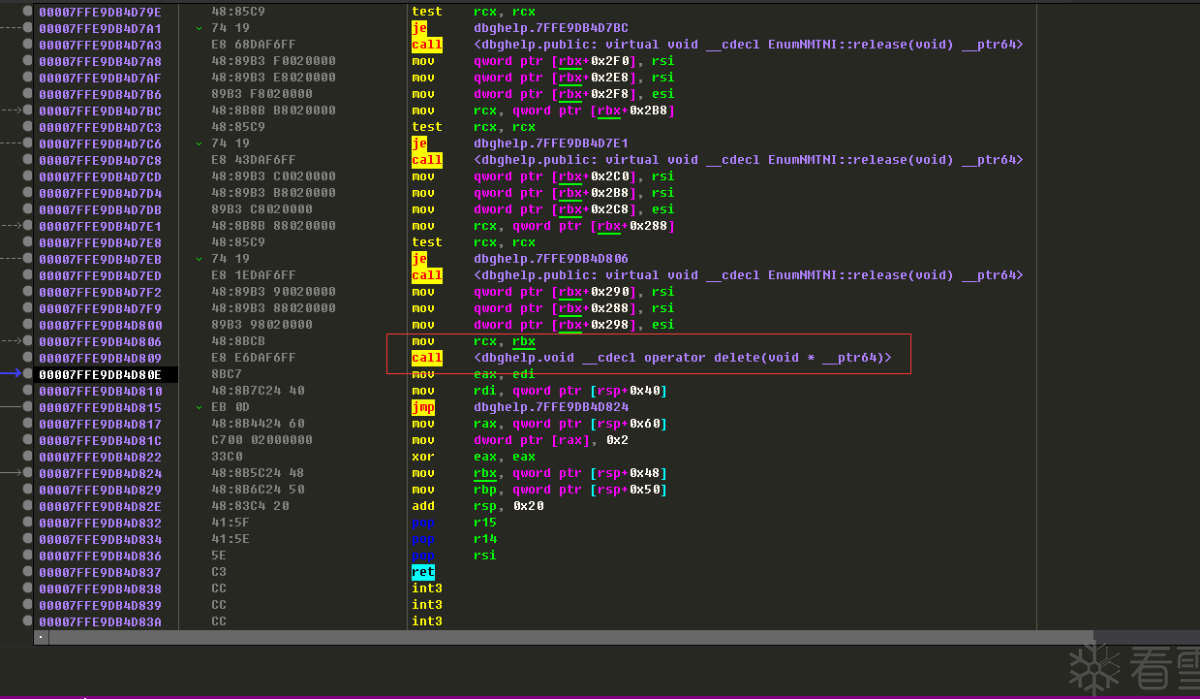This screenshot has width=1200, height=699.
Task: Select address 00007FFE9DB4D810
Action: pyautogui.click(x=100, y=391)
